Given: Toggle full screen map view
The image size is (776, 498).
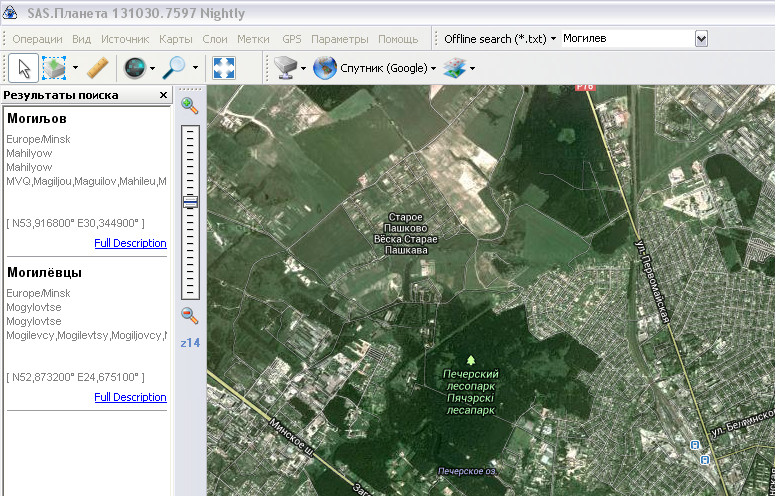Looking at the screenshot, I should point(223,68).
